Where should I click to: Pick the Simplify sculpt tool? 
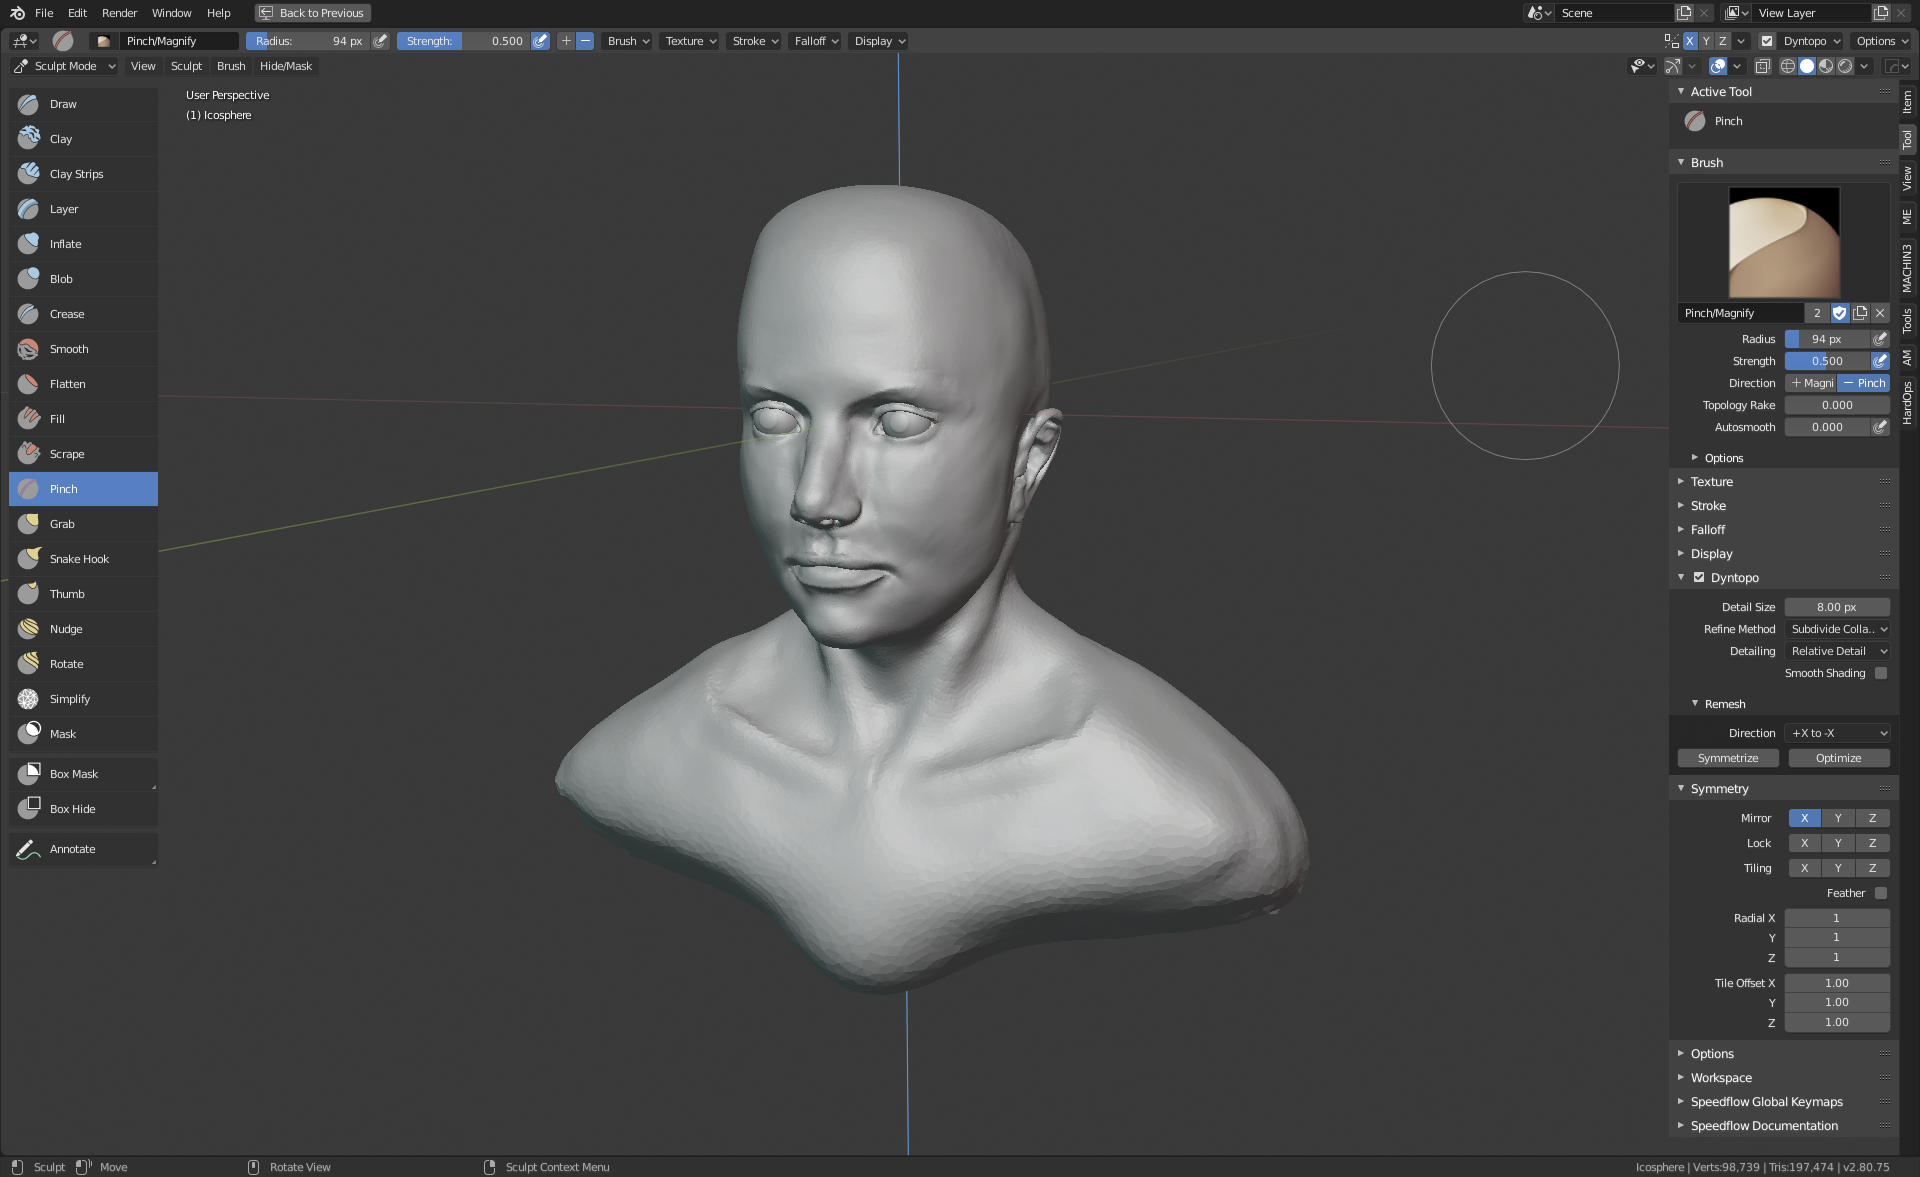tap(69, 699)
